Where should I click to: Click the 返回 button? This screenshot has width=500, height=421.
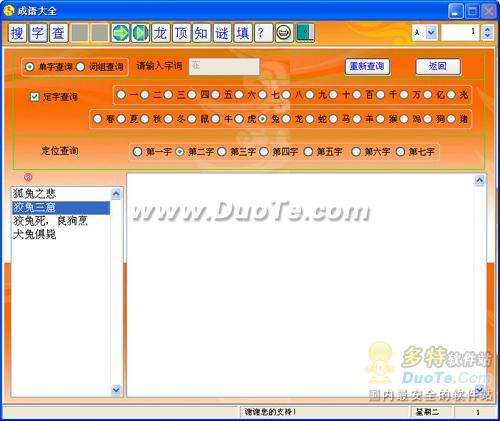pyautogui.click(x=438, y=66)
